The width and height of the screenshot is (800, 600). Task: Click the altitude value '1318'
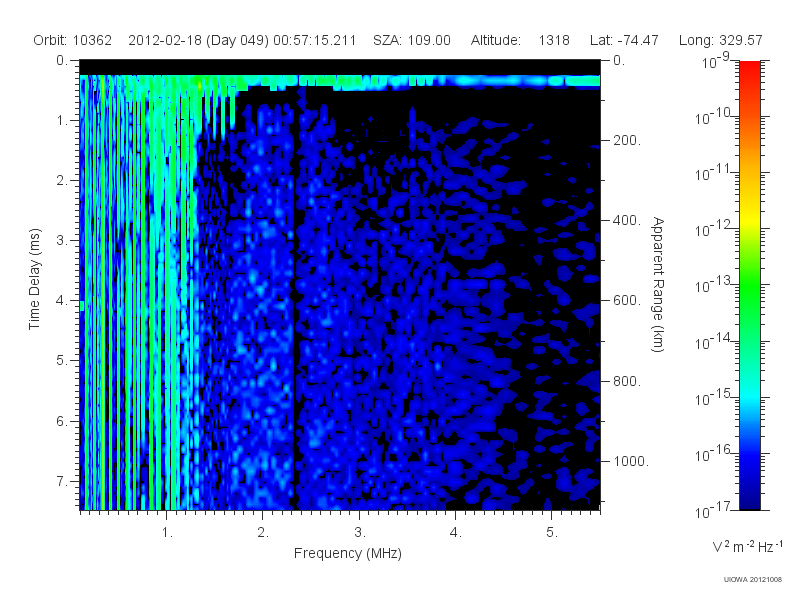pyautogui.click(x=554, y=40)
